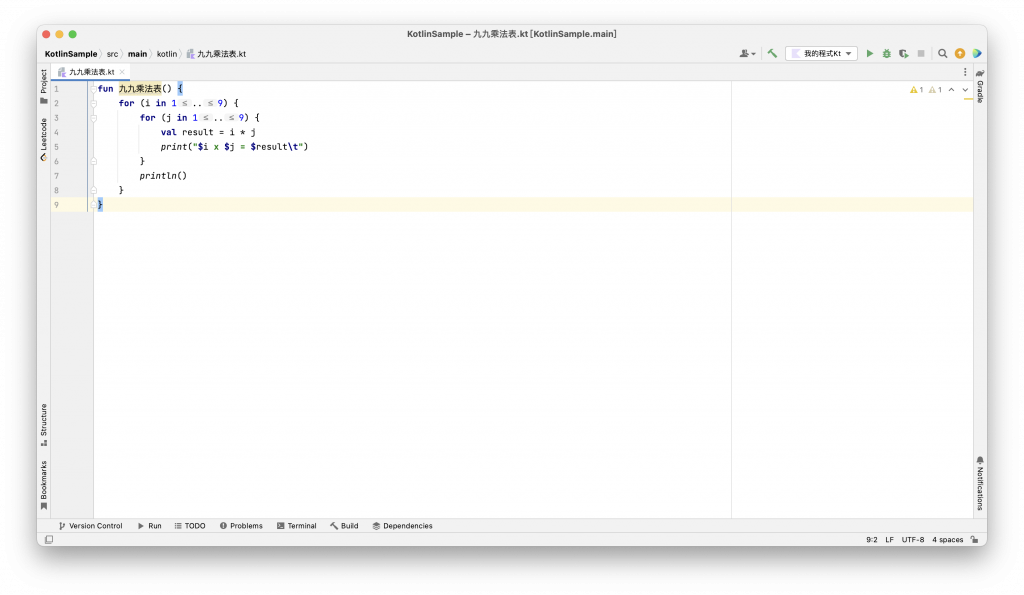Click the print statement on line 5

coord(234,147)
